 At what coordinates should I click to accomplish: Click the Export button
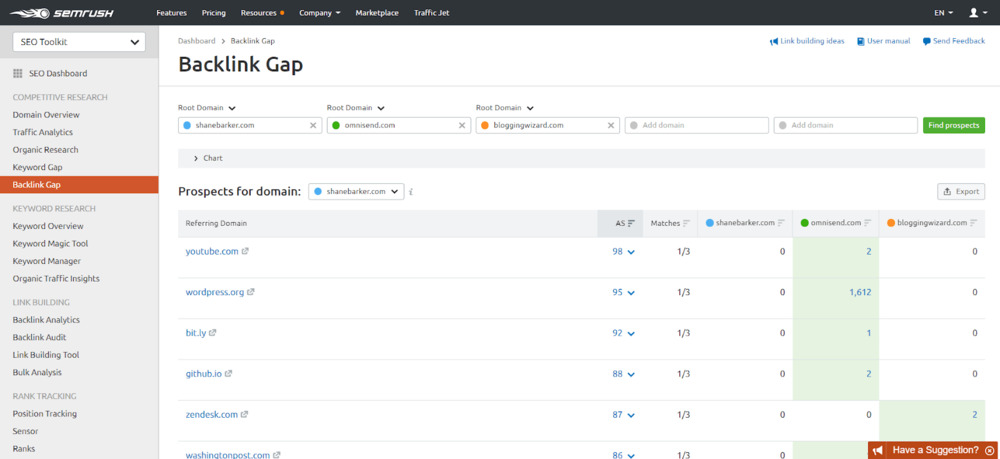tap(960, 191)
